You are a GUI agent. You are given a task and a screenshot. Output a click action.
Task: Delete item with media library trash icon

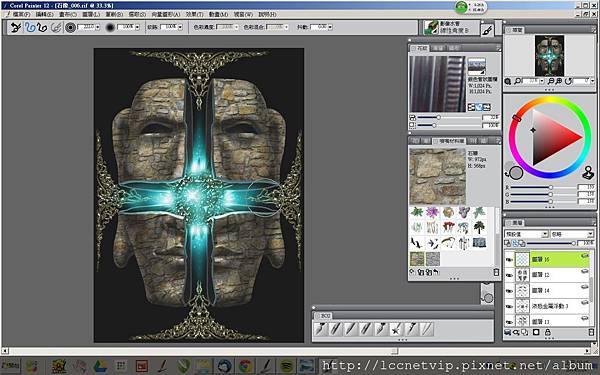[496, 272]
